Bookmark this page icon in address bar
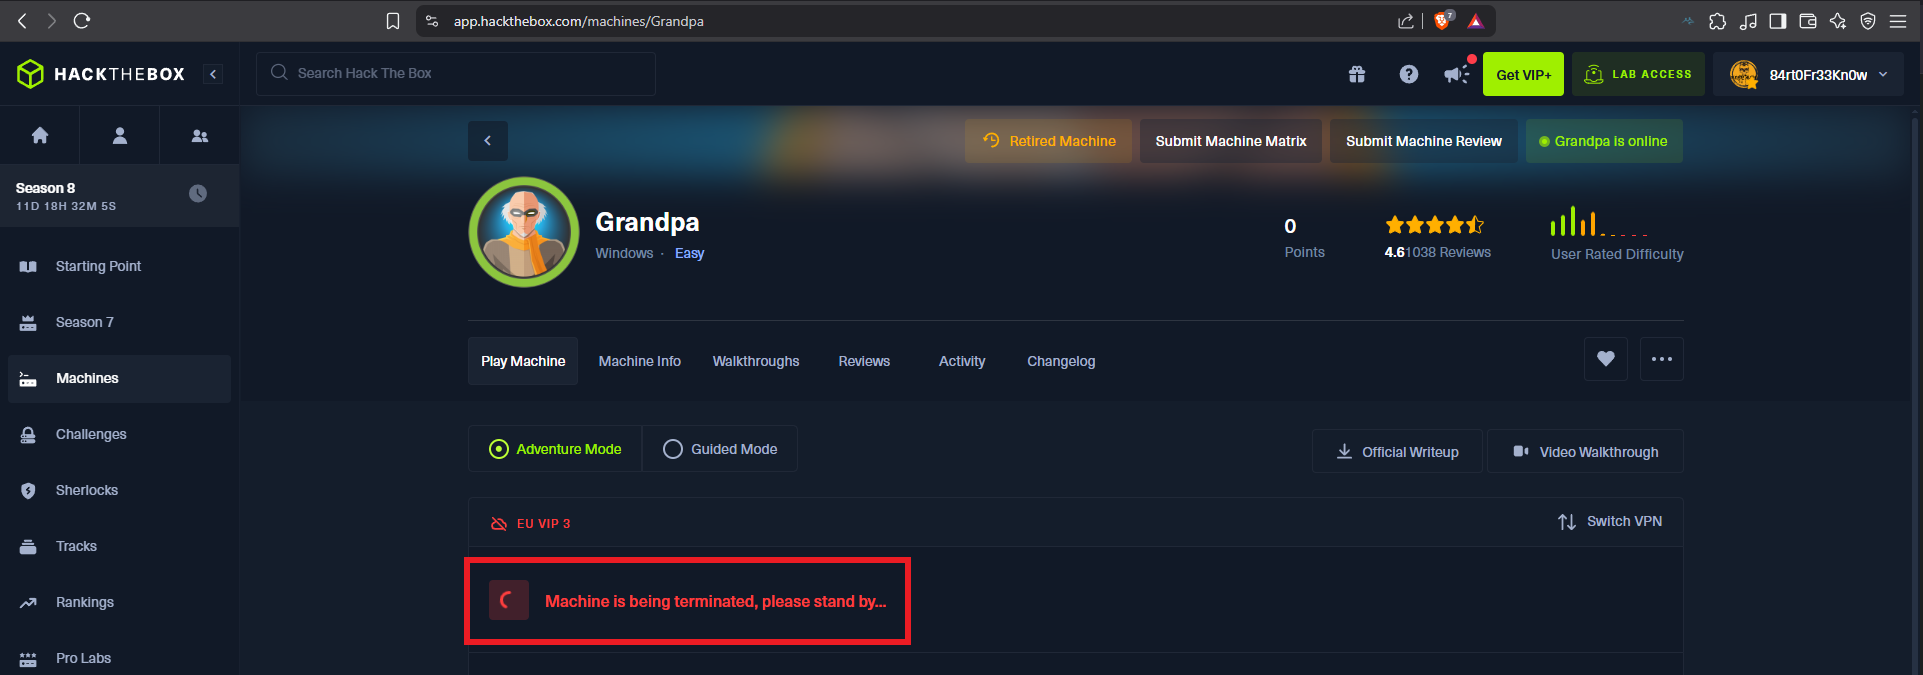 (x=393, y=21)
